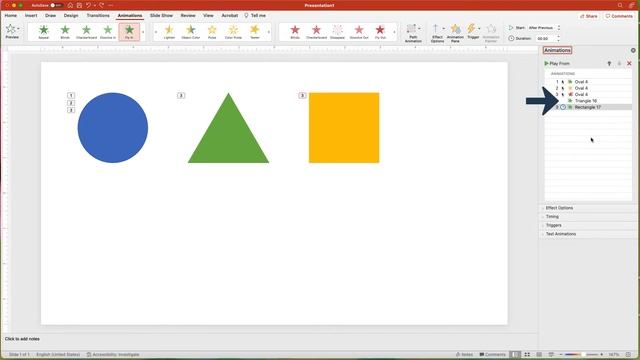Viewport: 640px width, 360px height.
Task: Apply the Color Pulse emphasis effect
Action: (x=233, y=31)
